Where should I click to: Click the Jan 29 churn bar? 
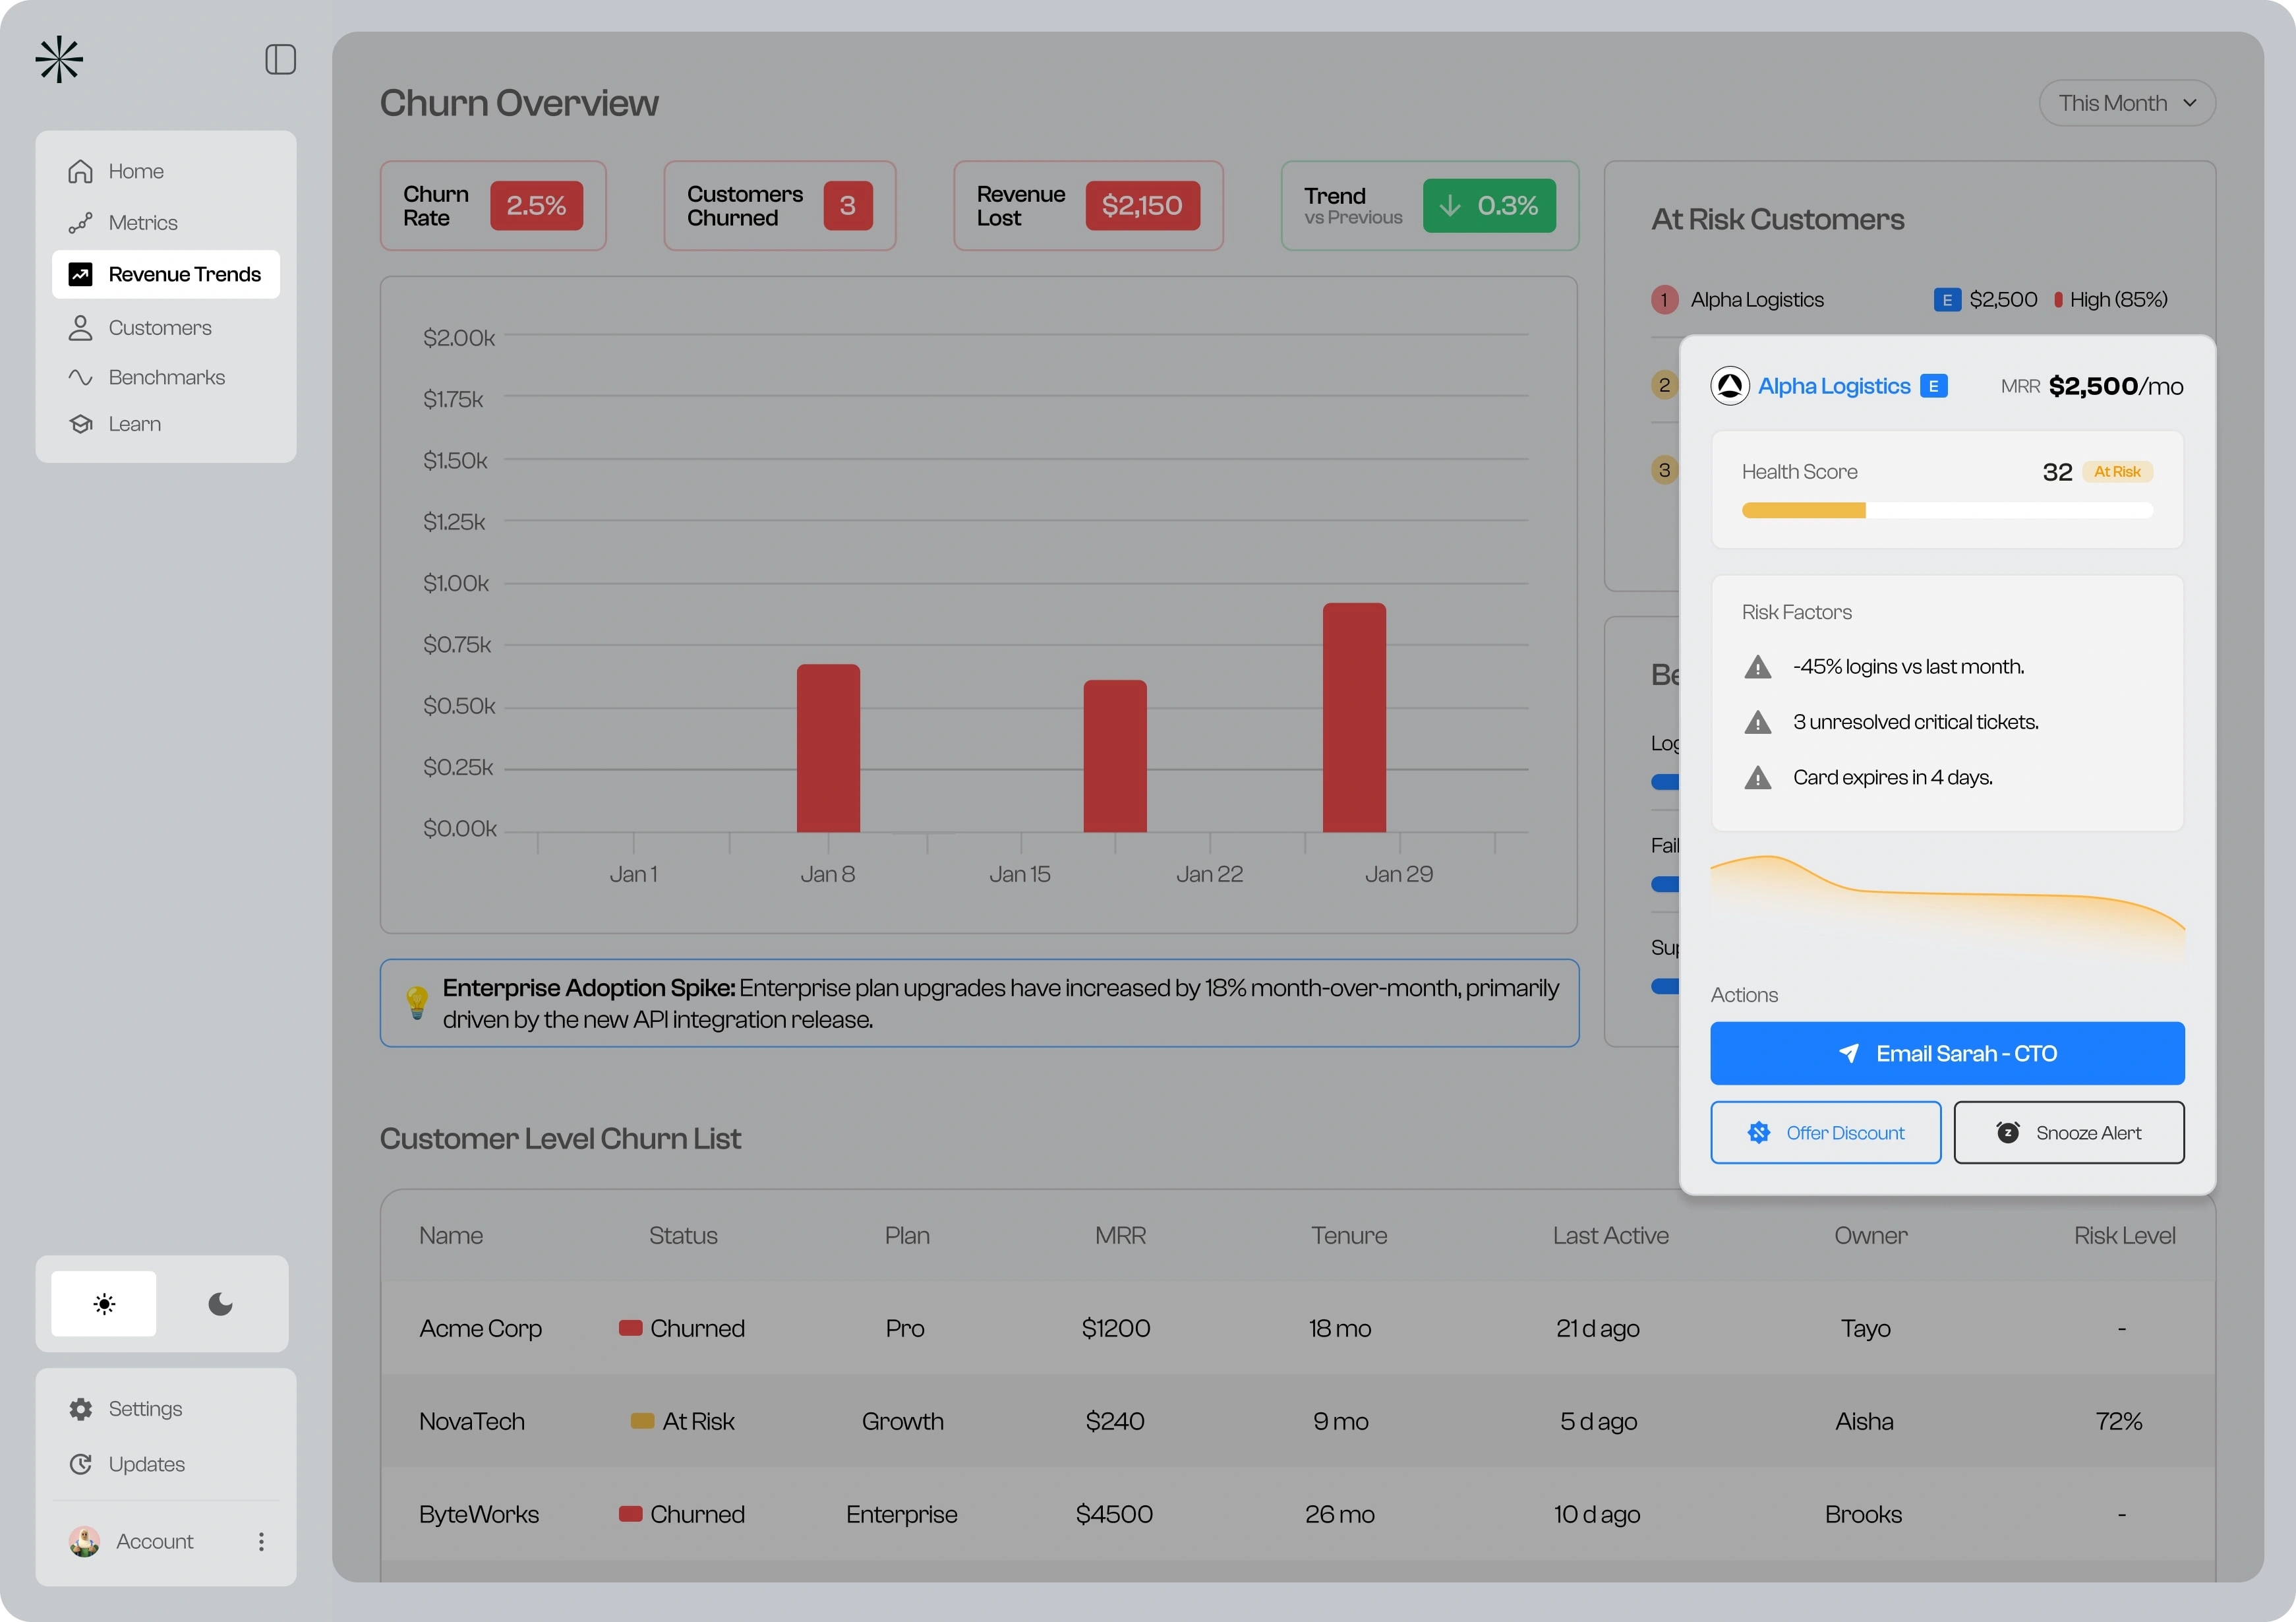coord(1354,718)
